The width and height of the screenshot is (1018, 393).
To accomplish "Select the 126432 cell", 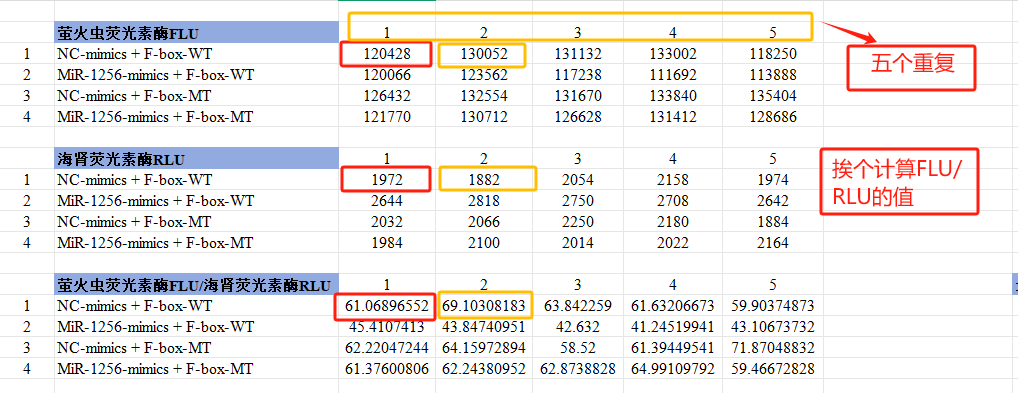I will (387, 96).
